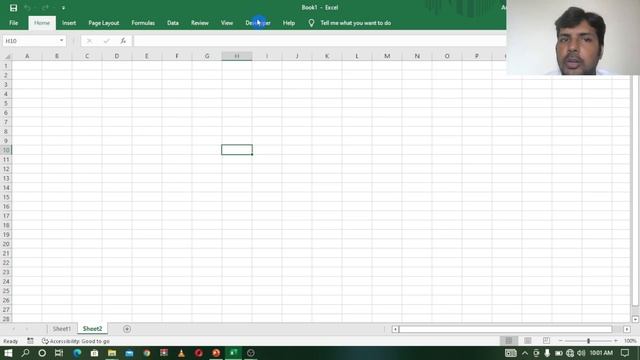Click the Redo arrow in quick access toolbar

(x=45, y=8)
